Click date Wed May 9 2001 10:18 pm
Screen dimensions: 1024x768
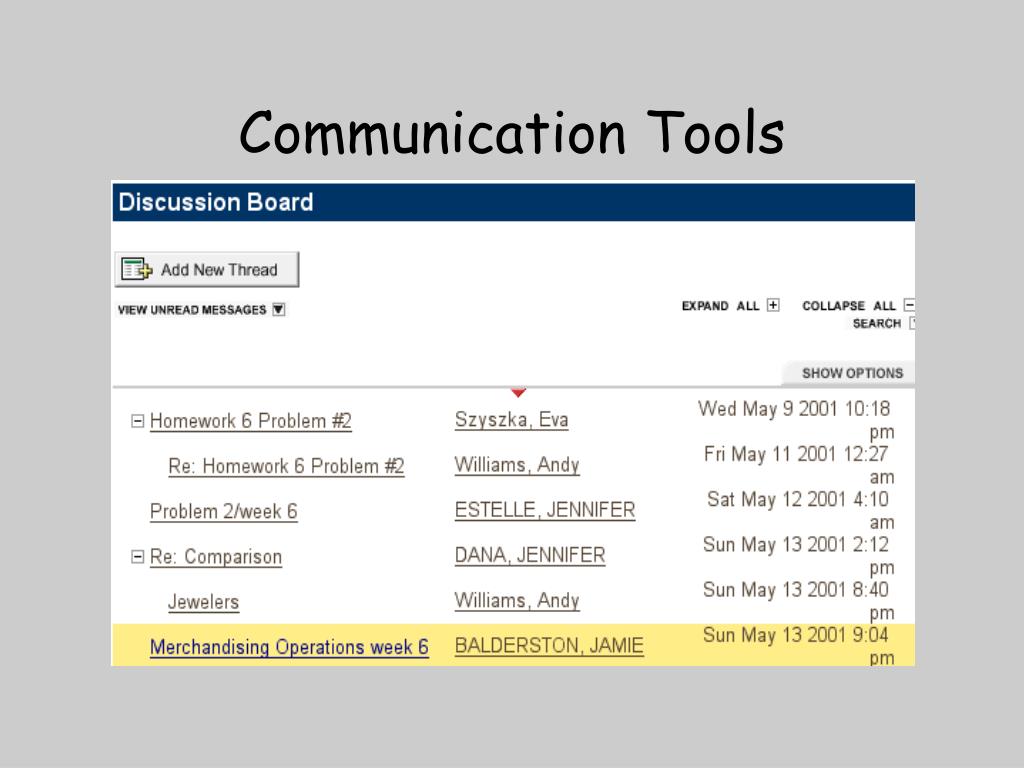tap(795, 420)
